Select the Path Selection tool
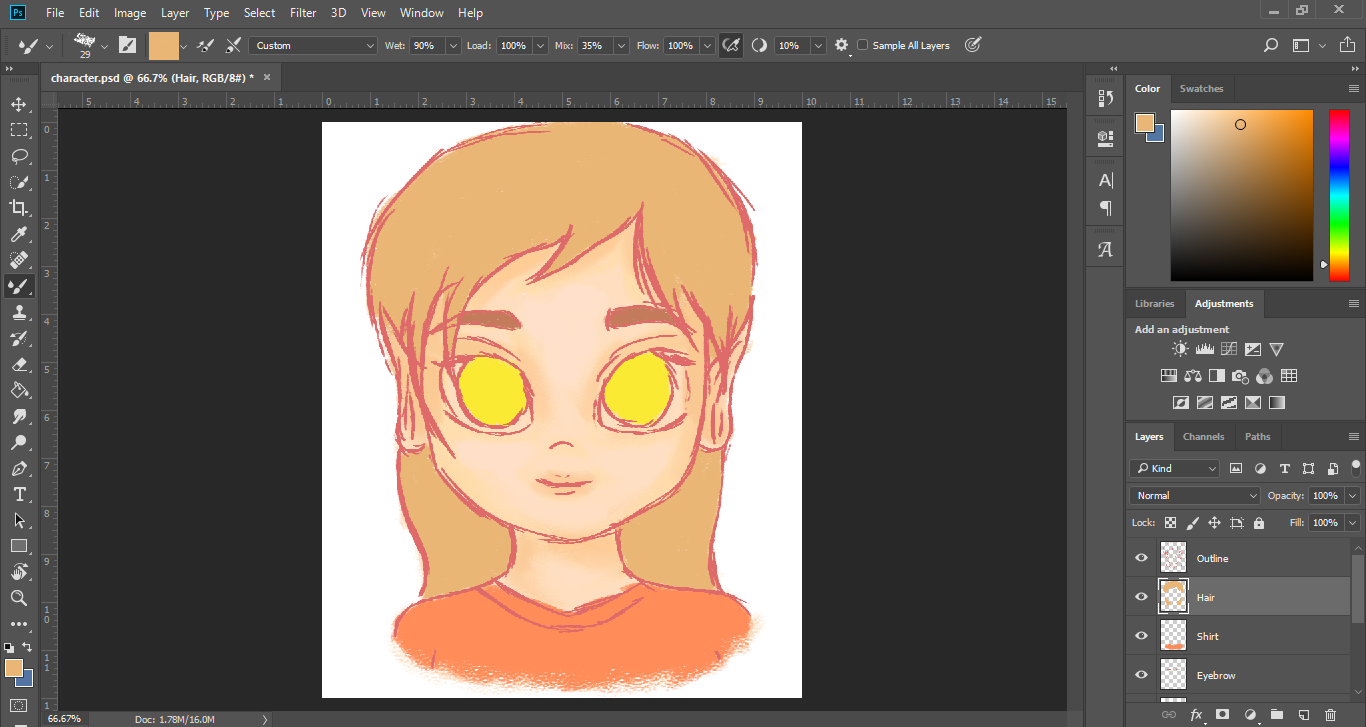 click(19, 520)
